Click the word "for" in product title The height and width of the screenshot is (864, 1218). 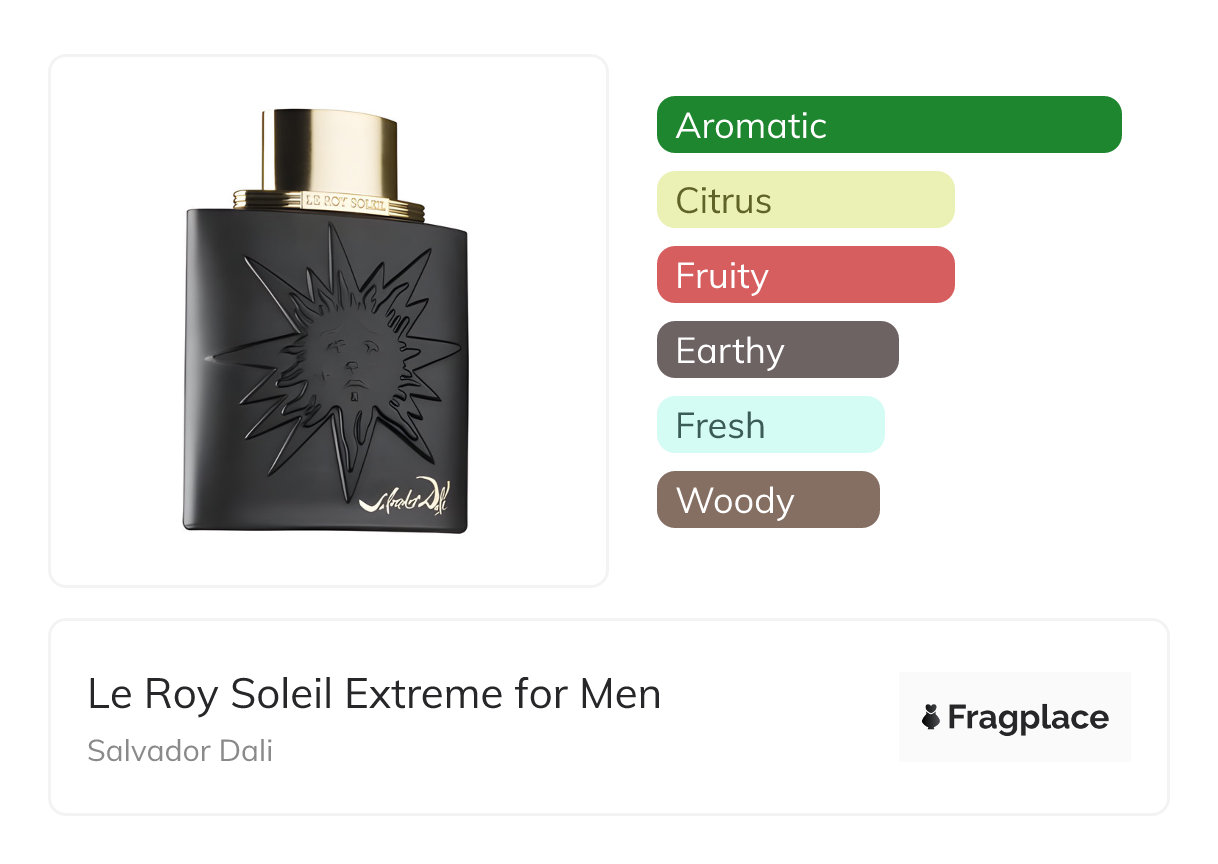(542, 693)
